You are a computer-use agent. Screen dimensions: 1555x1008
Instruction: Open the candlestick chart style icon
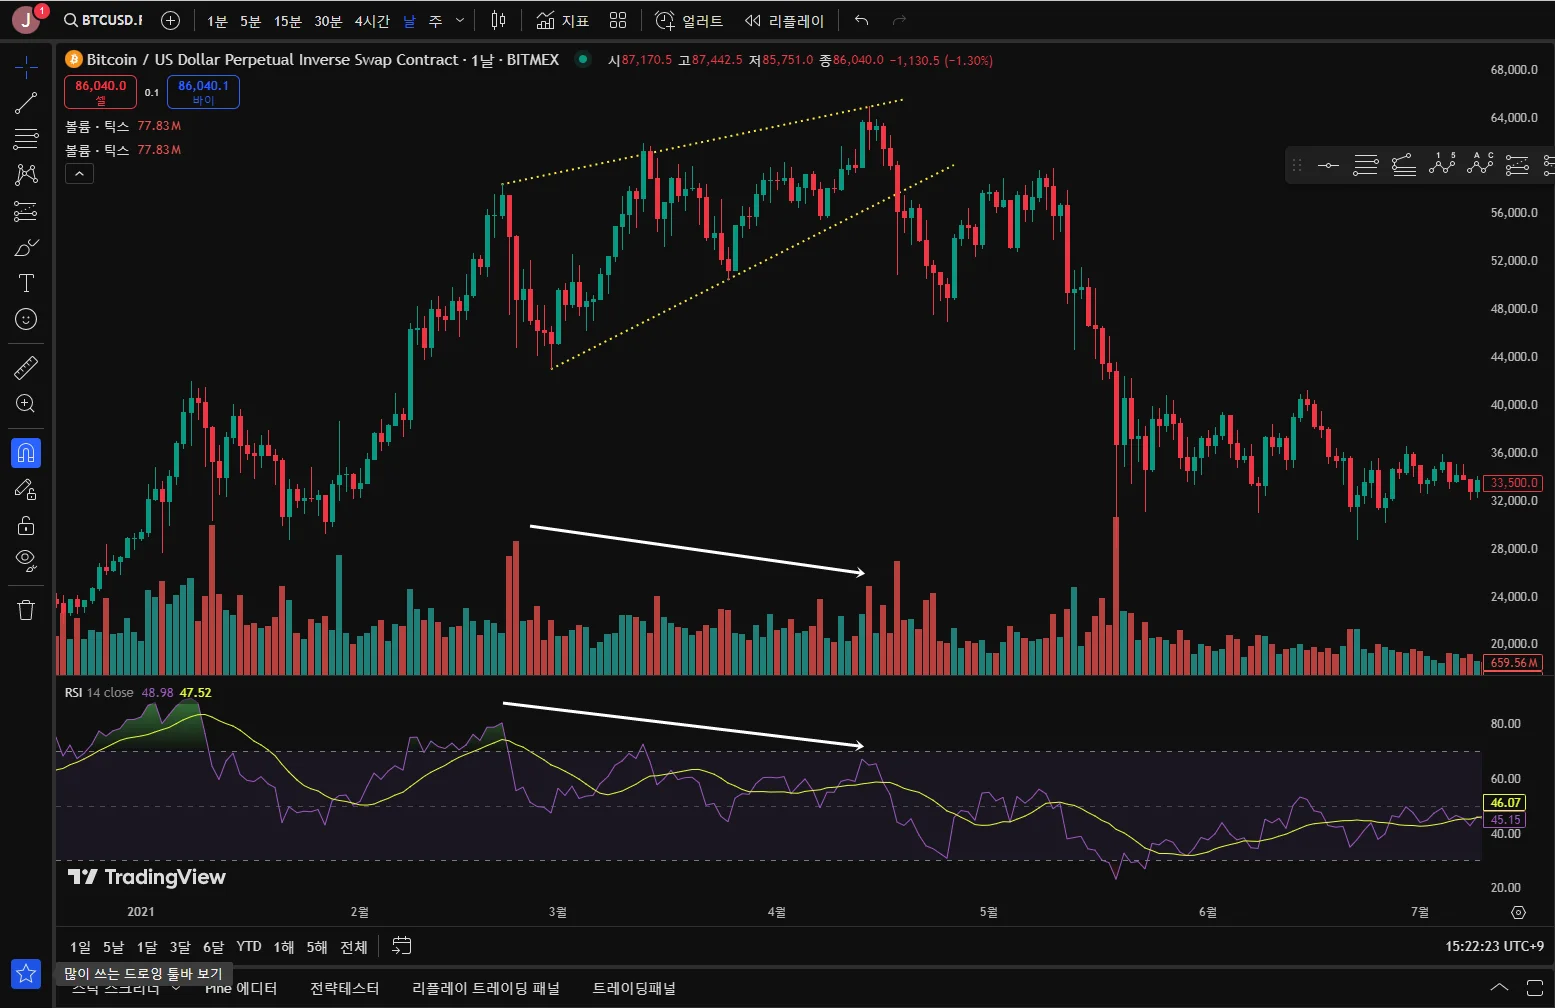(x=499, y=21)
